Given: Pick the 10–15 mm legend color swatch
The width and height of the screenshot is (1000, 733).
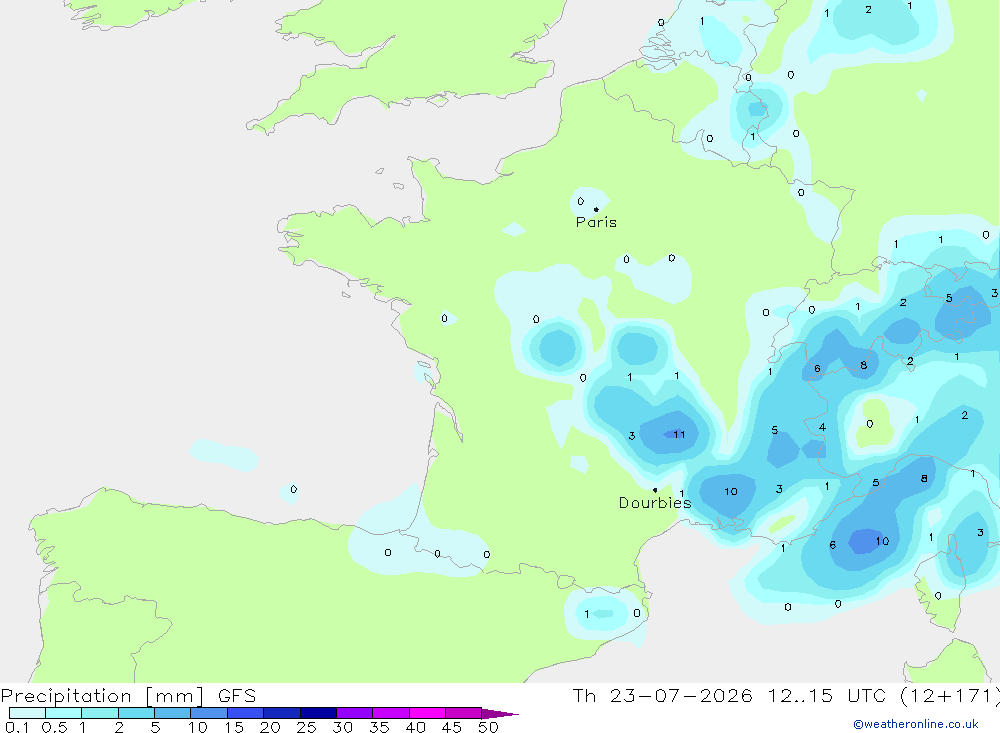Looking at the screenshot, I should click(209, 713).
